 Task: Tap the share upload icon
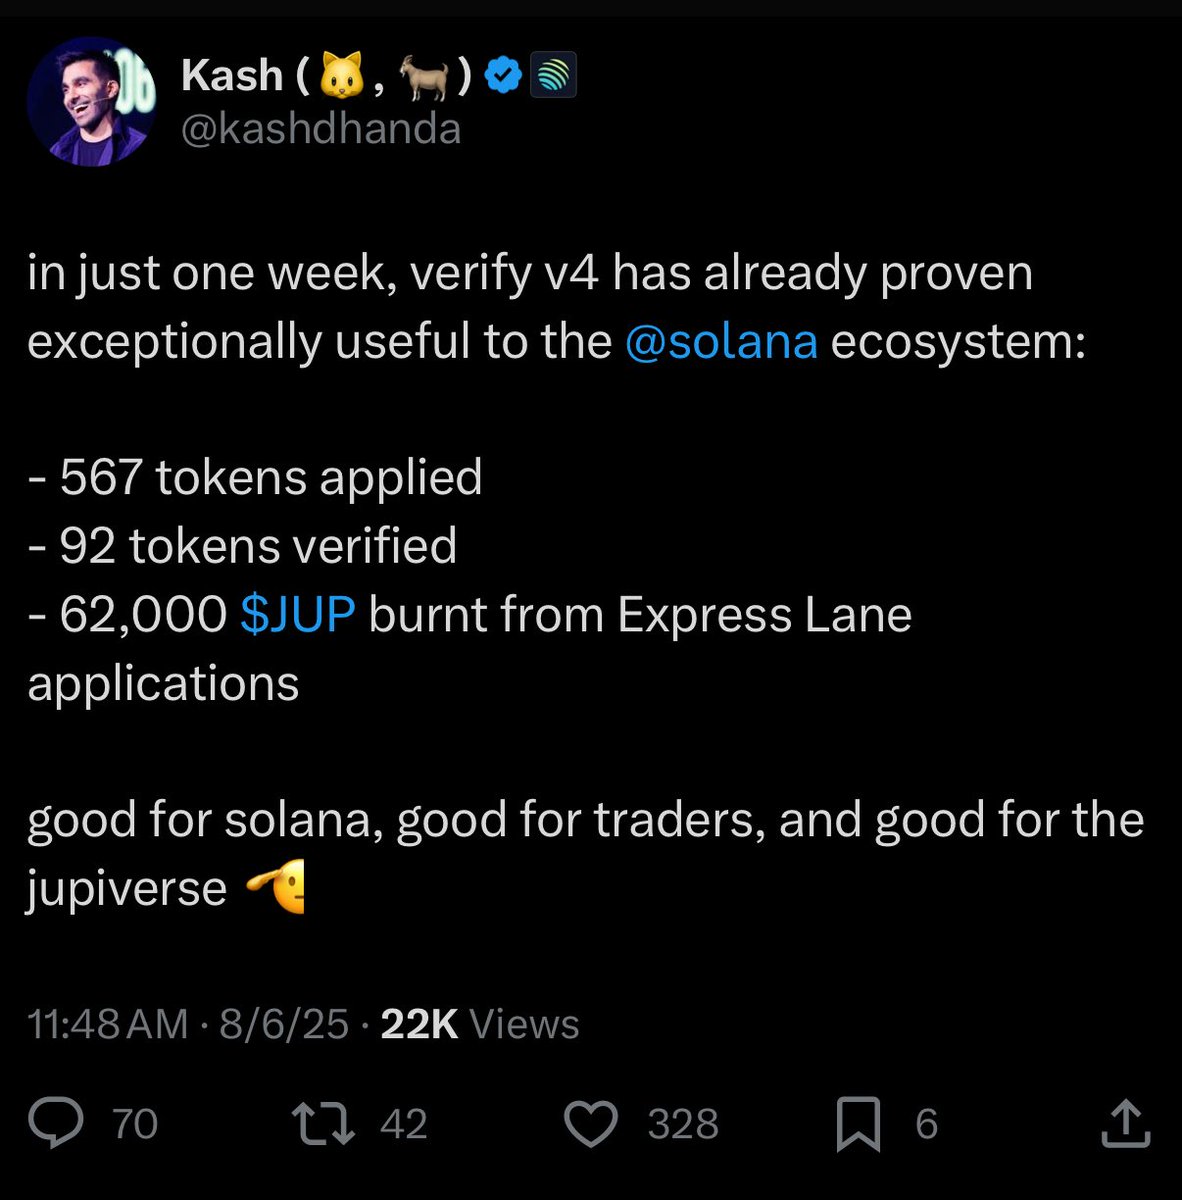click(1125, 1123)
